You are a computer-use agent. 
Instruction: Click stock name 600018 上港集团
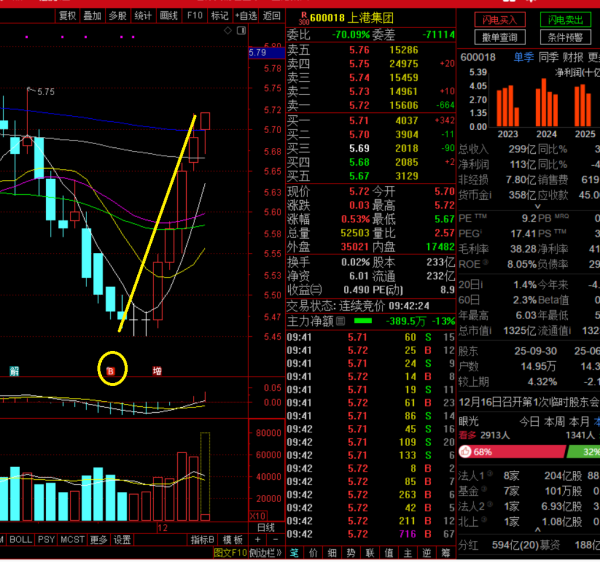[352, 18]
